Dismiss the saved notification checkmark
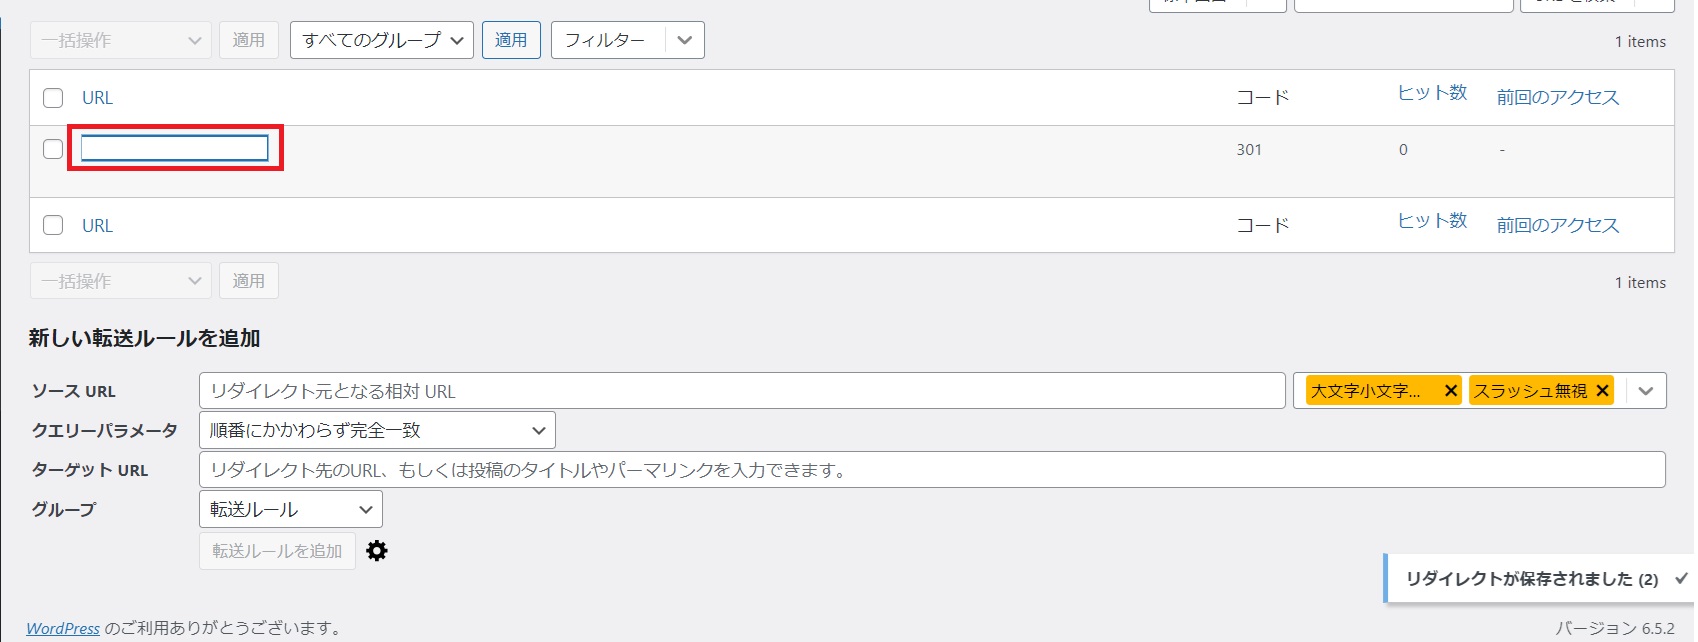This screenshot has height=642, width=1698. coord(1681,578)
